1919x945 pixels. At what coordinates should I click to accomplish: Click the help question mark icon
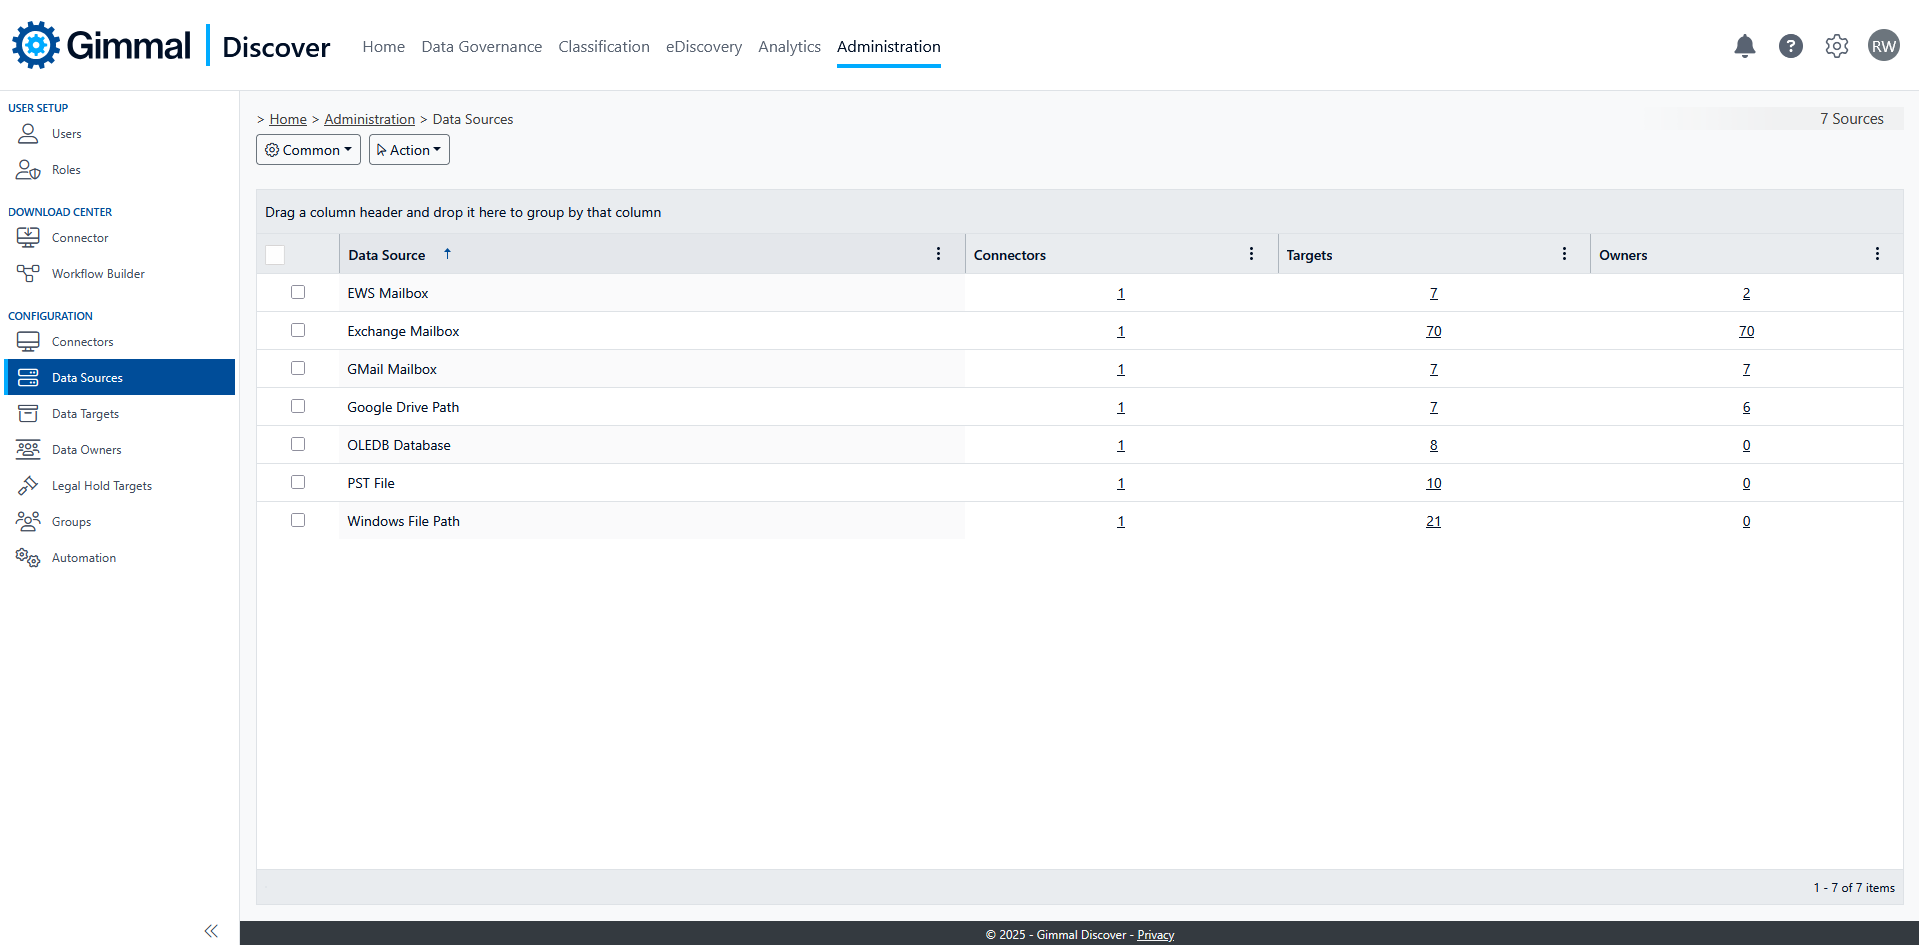click(x=1790, y=46)
